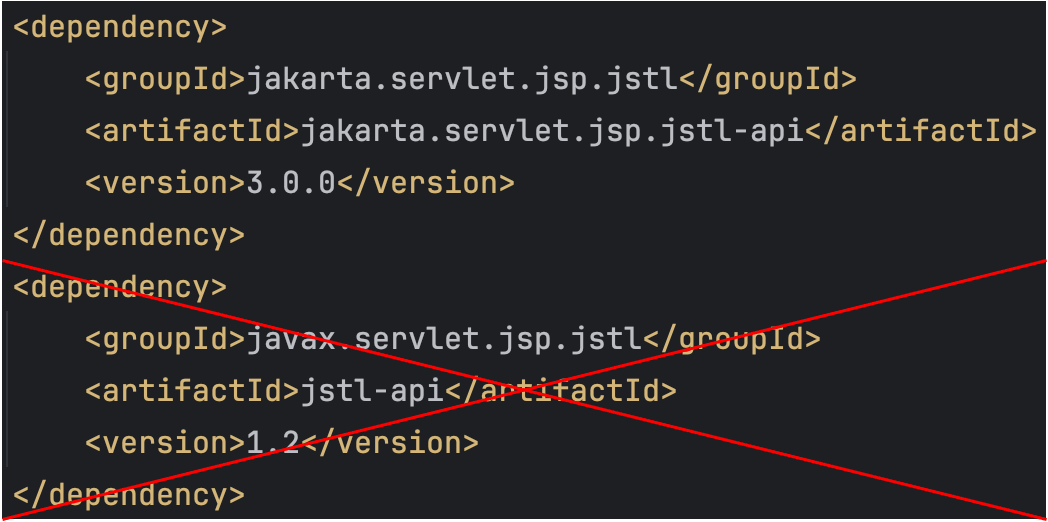This screenshot has height=522, width=1048.
Task: Click the closing groupId tag after jakarta.servlet.jsp.jstl
Action: [768, 81]
